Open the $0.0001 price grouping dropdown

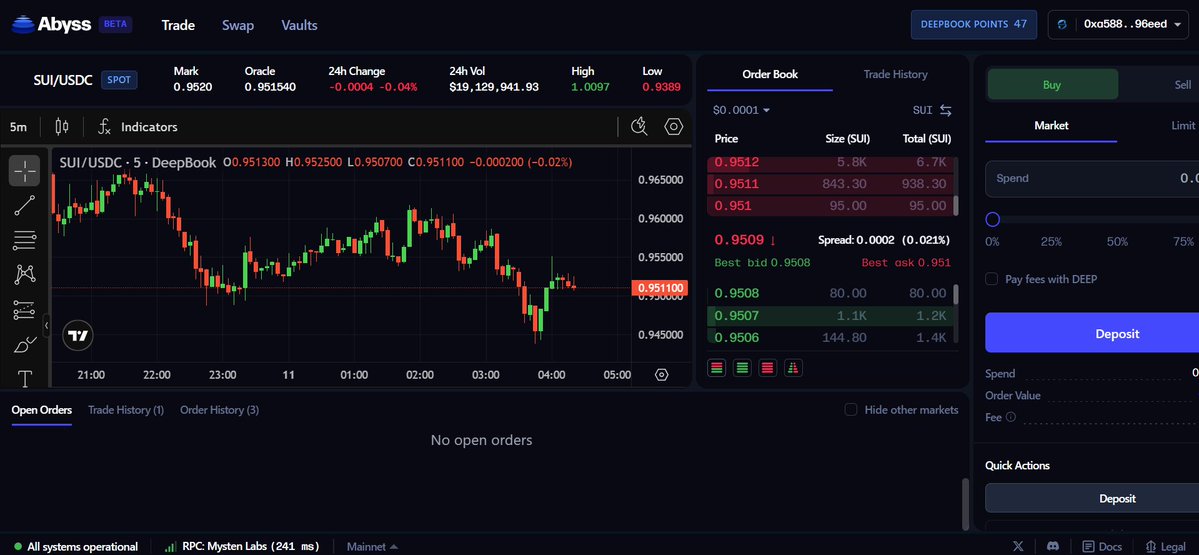tap(741, 110)
